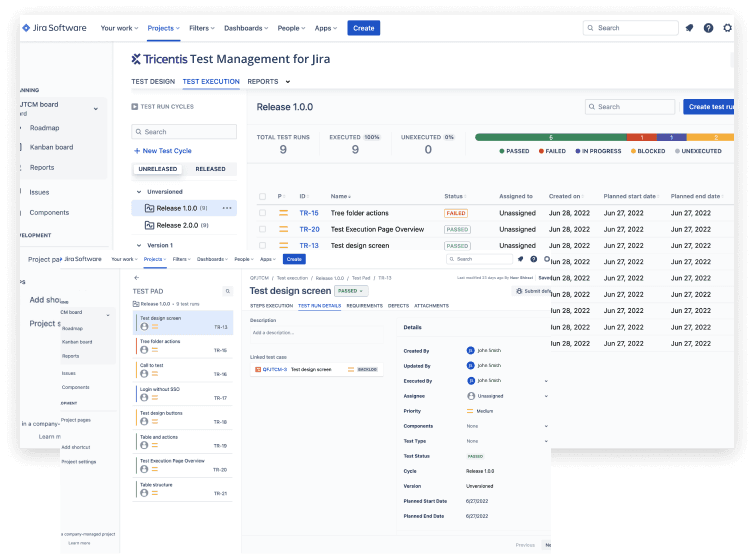Open the help question mark icon in back window
The width and height of the screenshot is (754, 554).
(708, 28)
